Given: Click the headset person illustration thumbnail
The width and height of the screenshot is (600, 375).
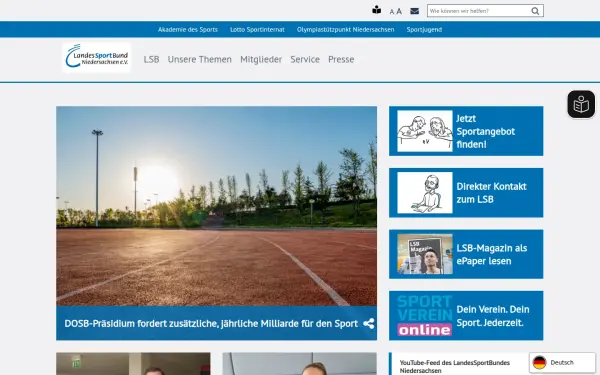Looking at the screenshot, I should click(x=425, y=193).
